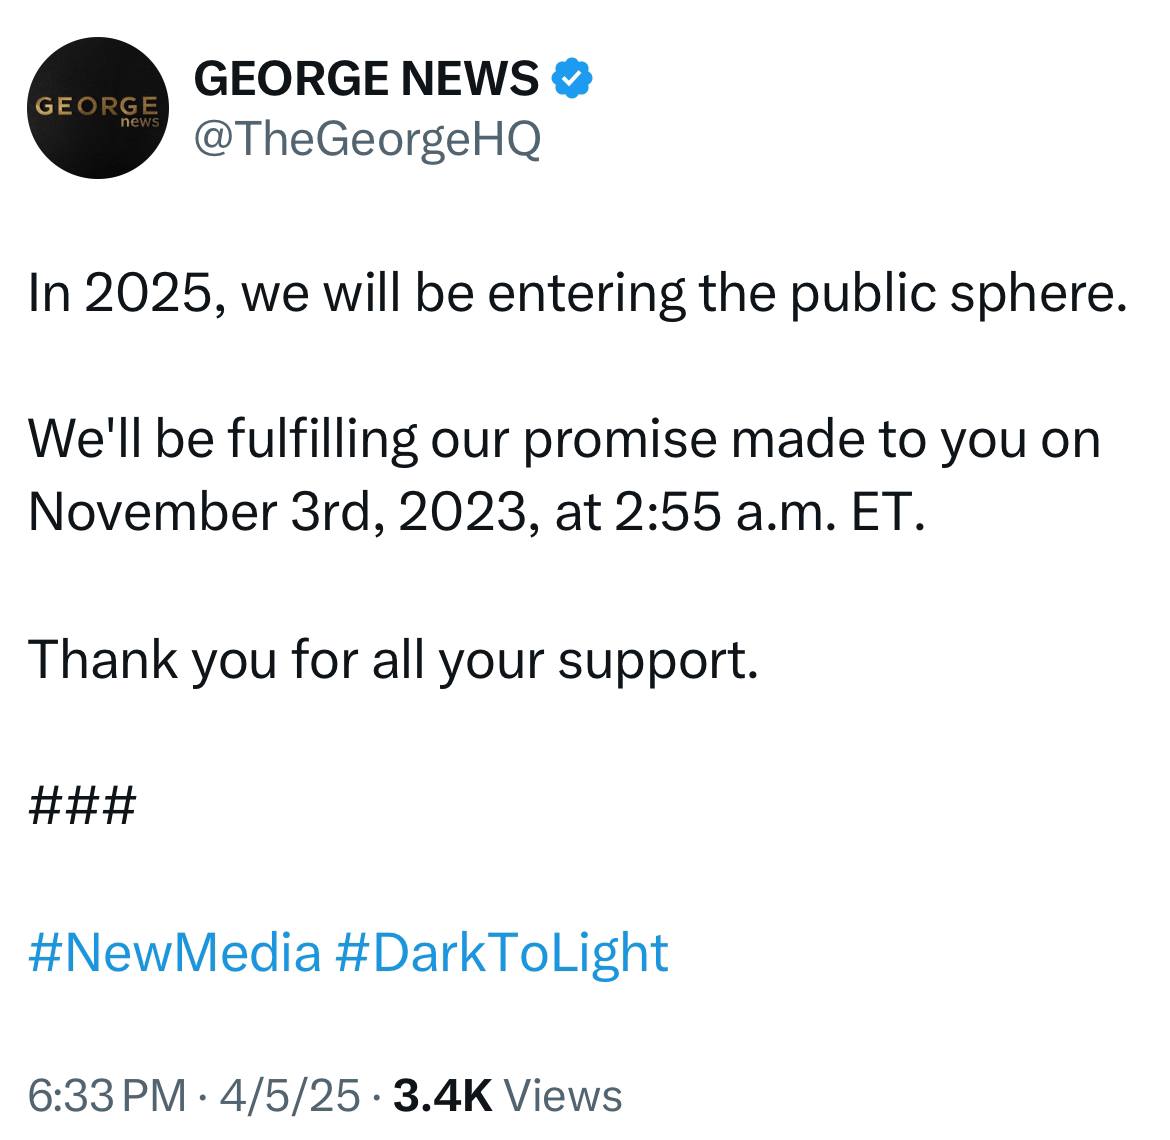Open the GEORGE NEWS circular profile avatar

98,108
